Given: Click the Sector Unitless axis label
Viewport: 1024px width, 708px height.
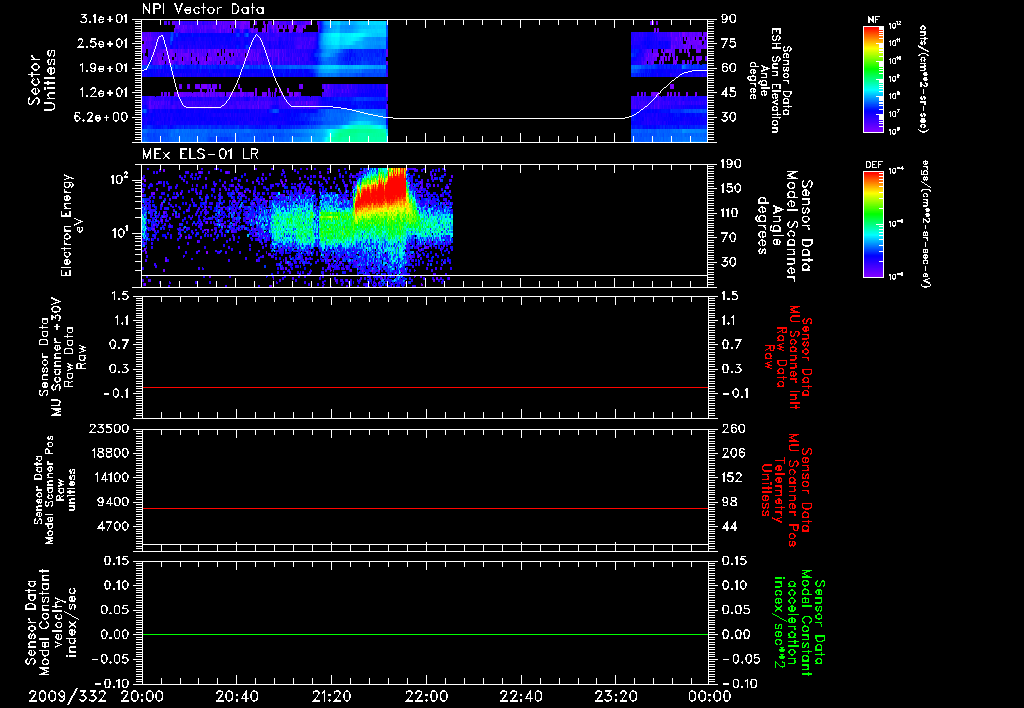Looking at the screenshot, I should 42,80.
